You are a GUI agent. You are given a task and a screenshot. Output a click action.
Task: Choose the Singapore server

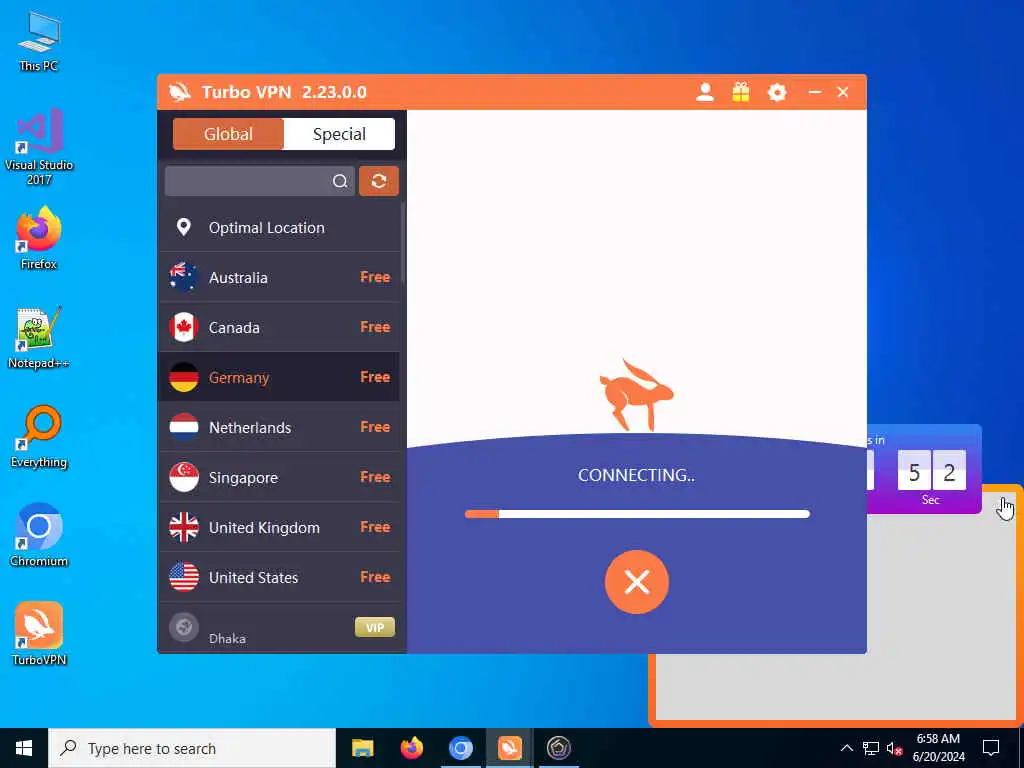click(x=279, y=477)
